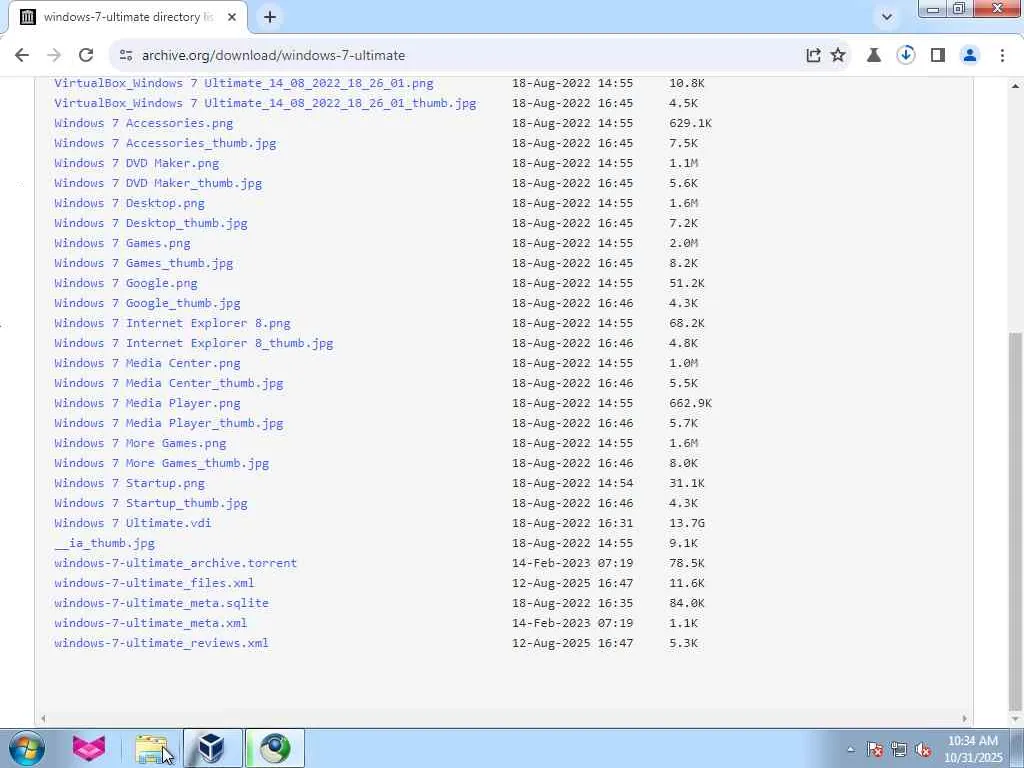Open VirtualBox_Windows 7 Ultimate_14_08_2022_18_26_01_thumb.jpg link
1024x768 pixels.
click(265, 103)
